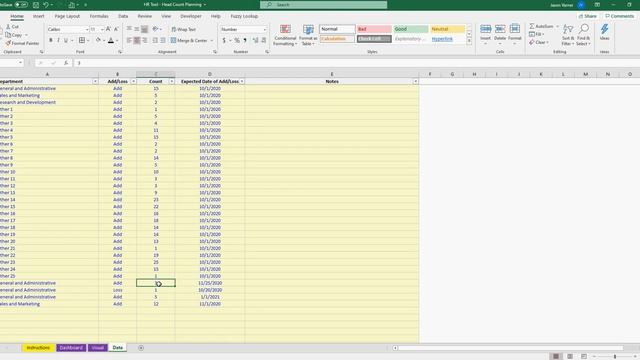Toggle the AutoSave switch

click(21, 5)
